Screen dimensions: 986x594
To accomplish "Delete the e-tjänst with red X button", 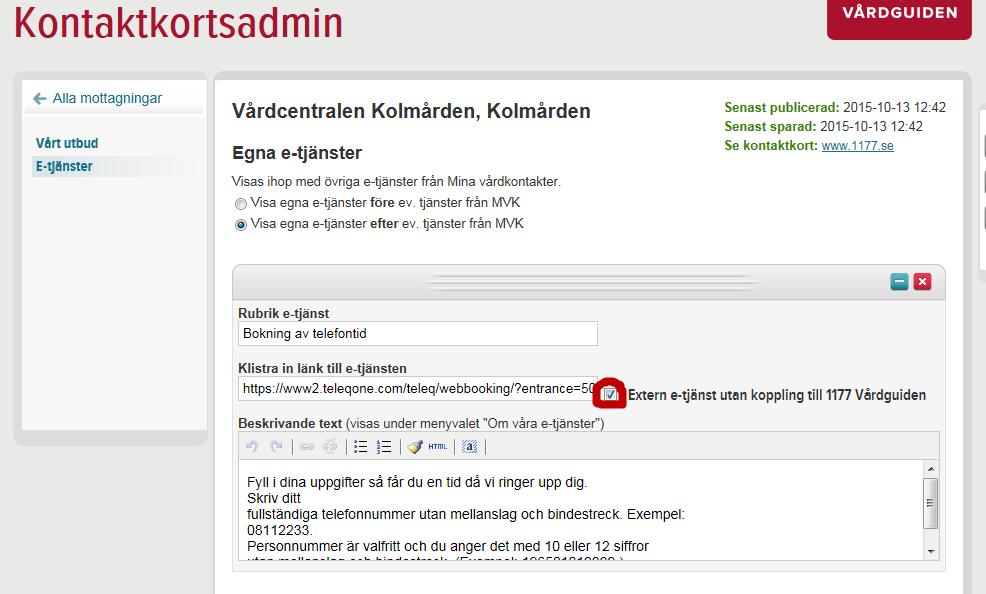I will pyautogui.click(x=922, y=282).
